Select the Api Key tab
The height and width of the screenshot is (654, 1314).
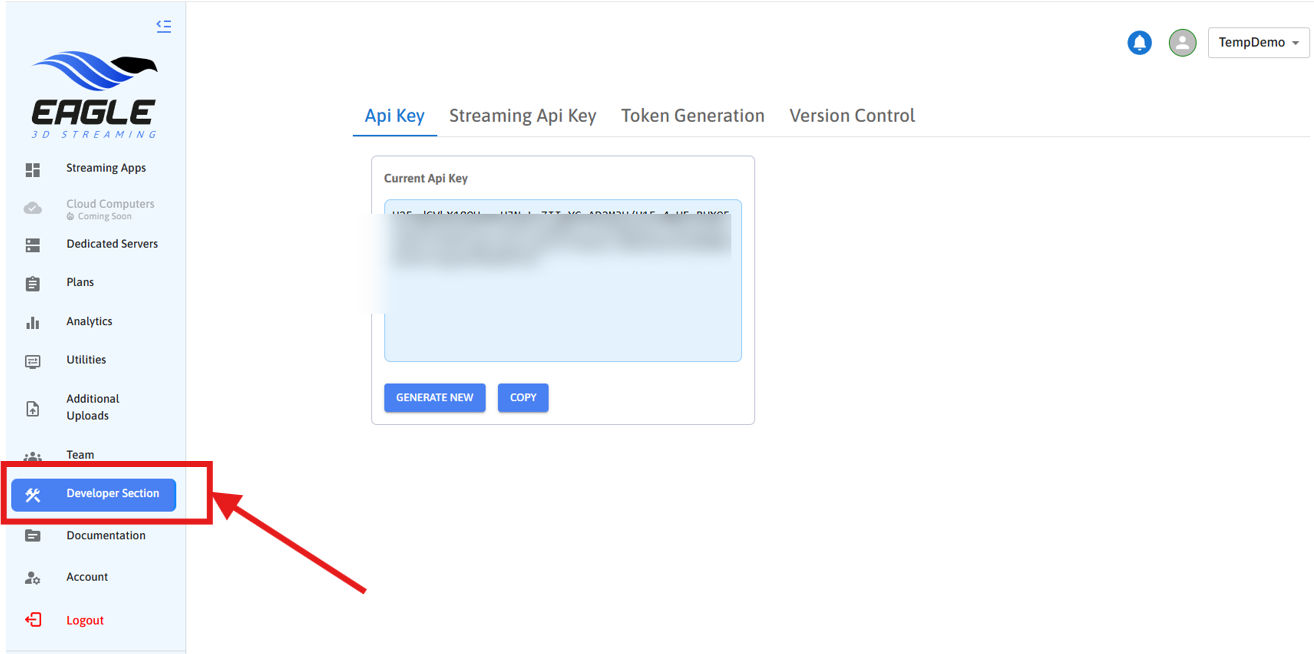(394, 116)
